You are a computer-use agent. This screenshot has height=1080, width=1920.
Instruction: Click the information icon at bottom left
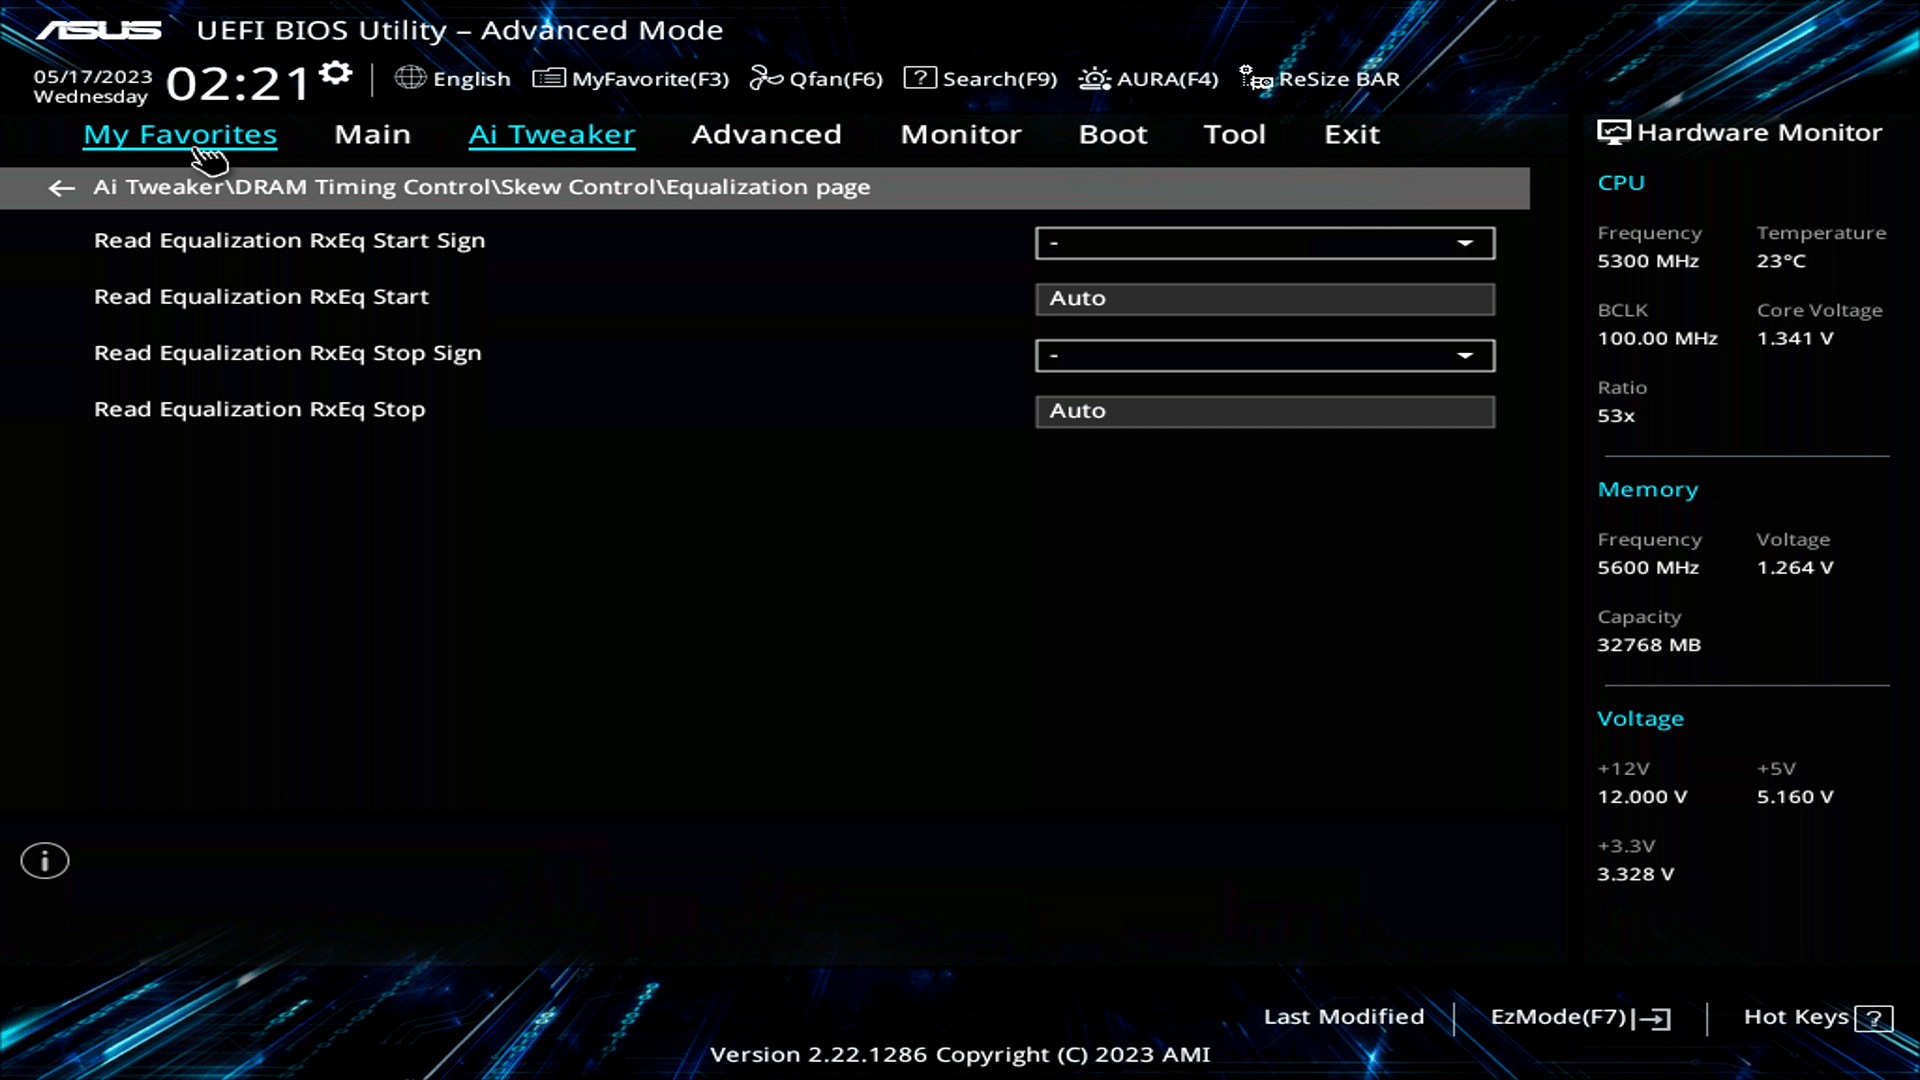click(44, 860)
